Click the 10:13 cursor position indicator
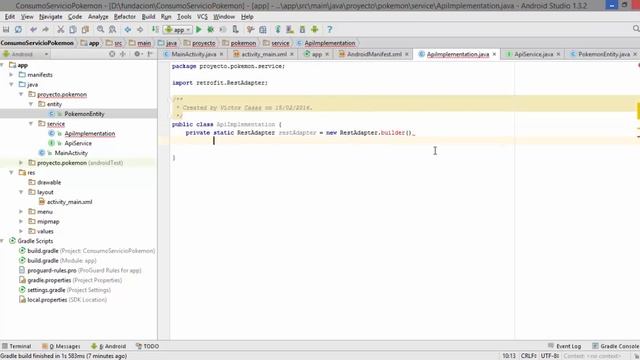Screen dimensions: 640x360 click(x=509, y=356)
